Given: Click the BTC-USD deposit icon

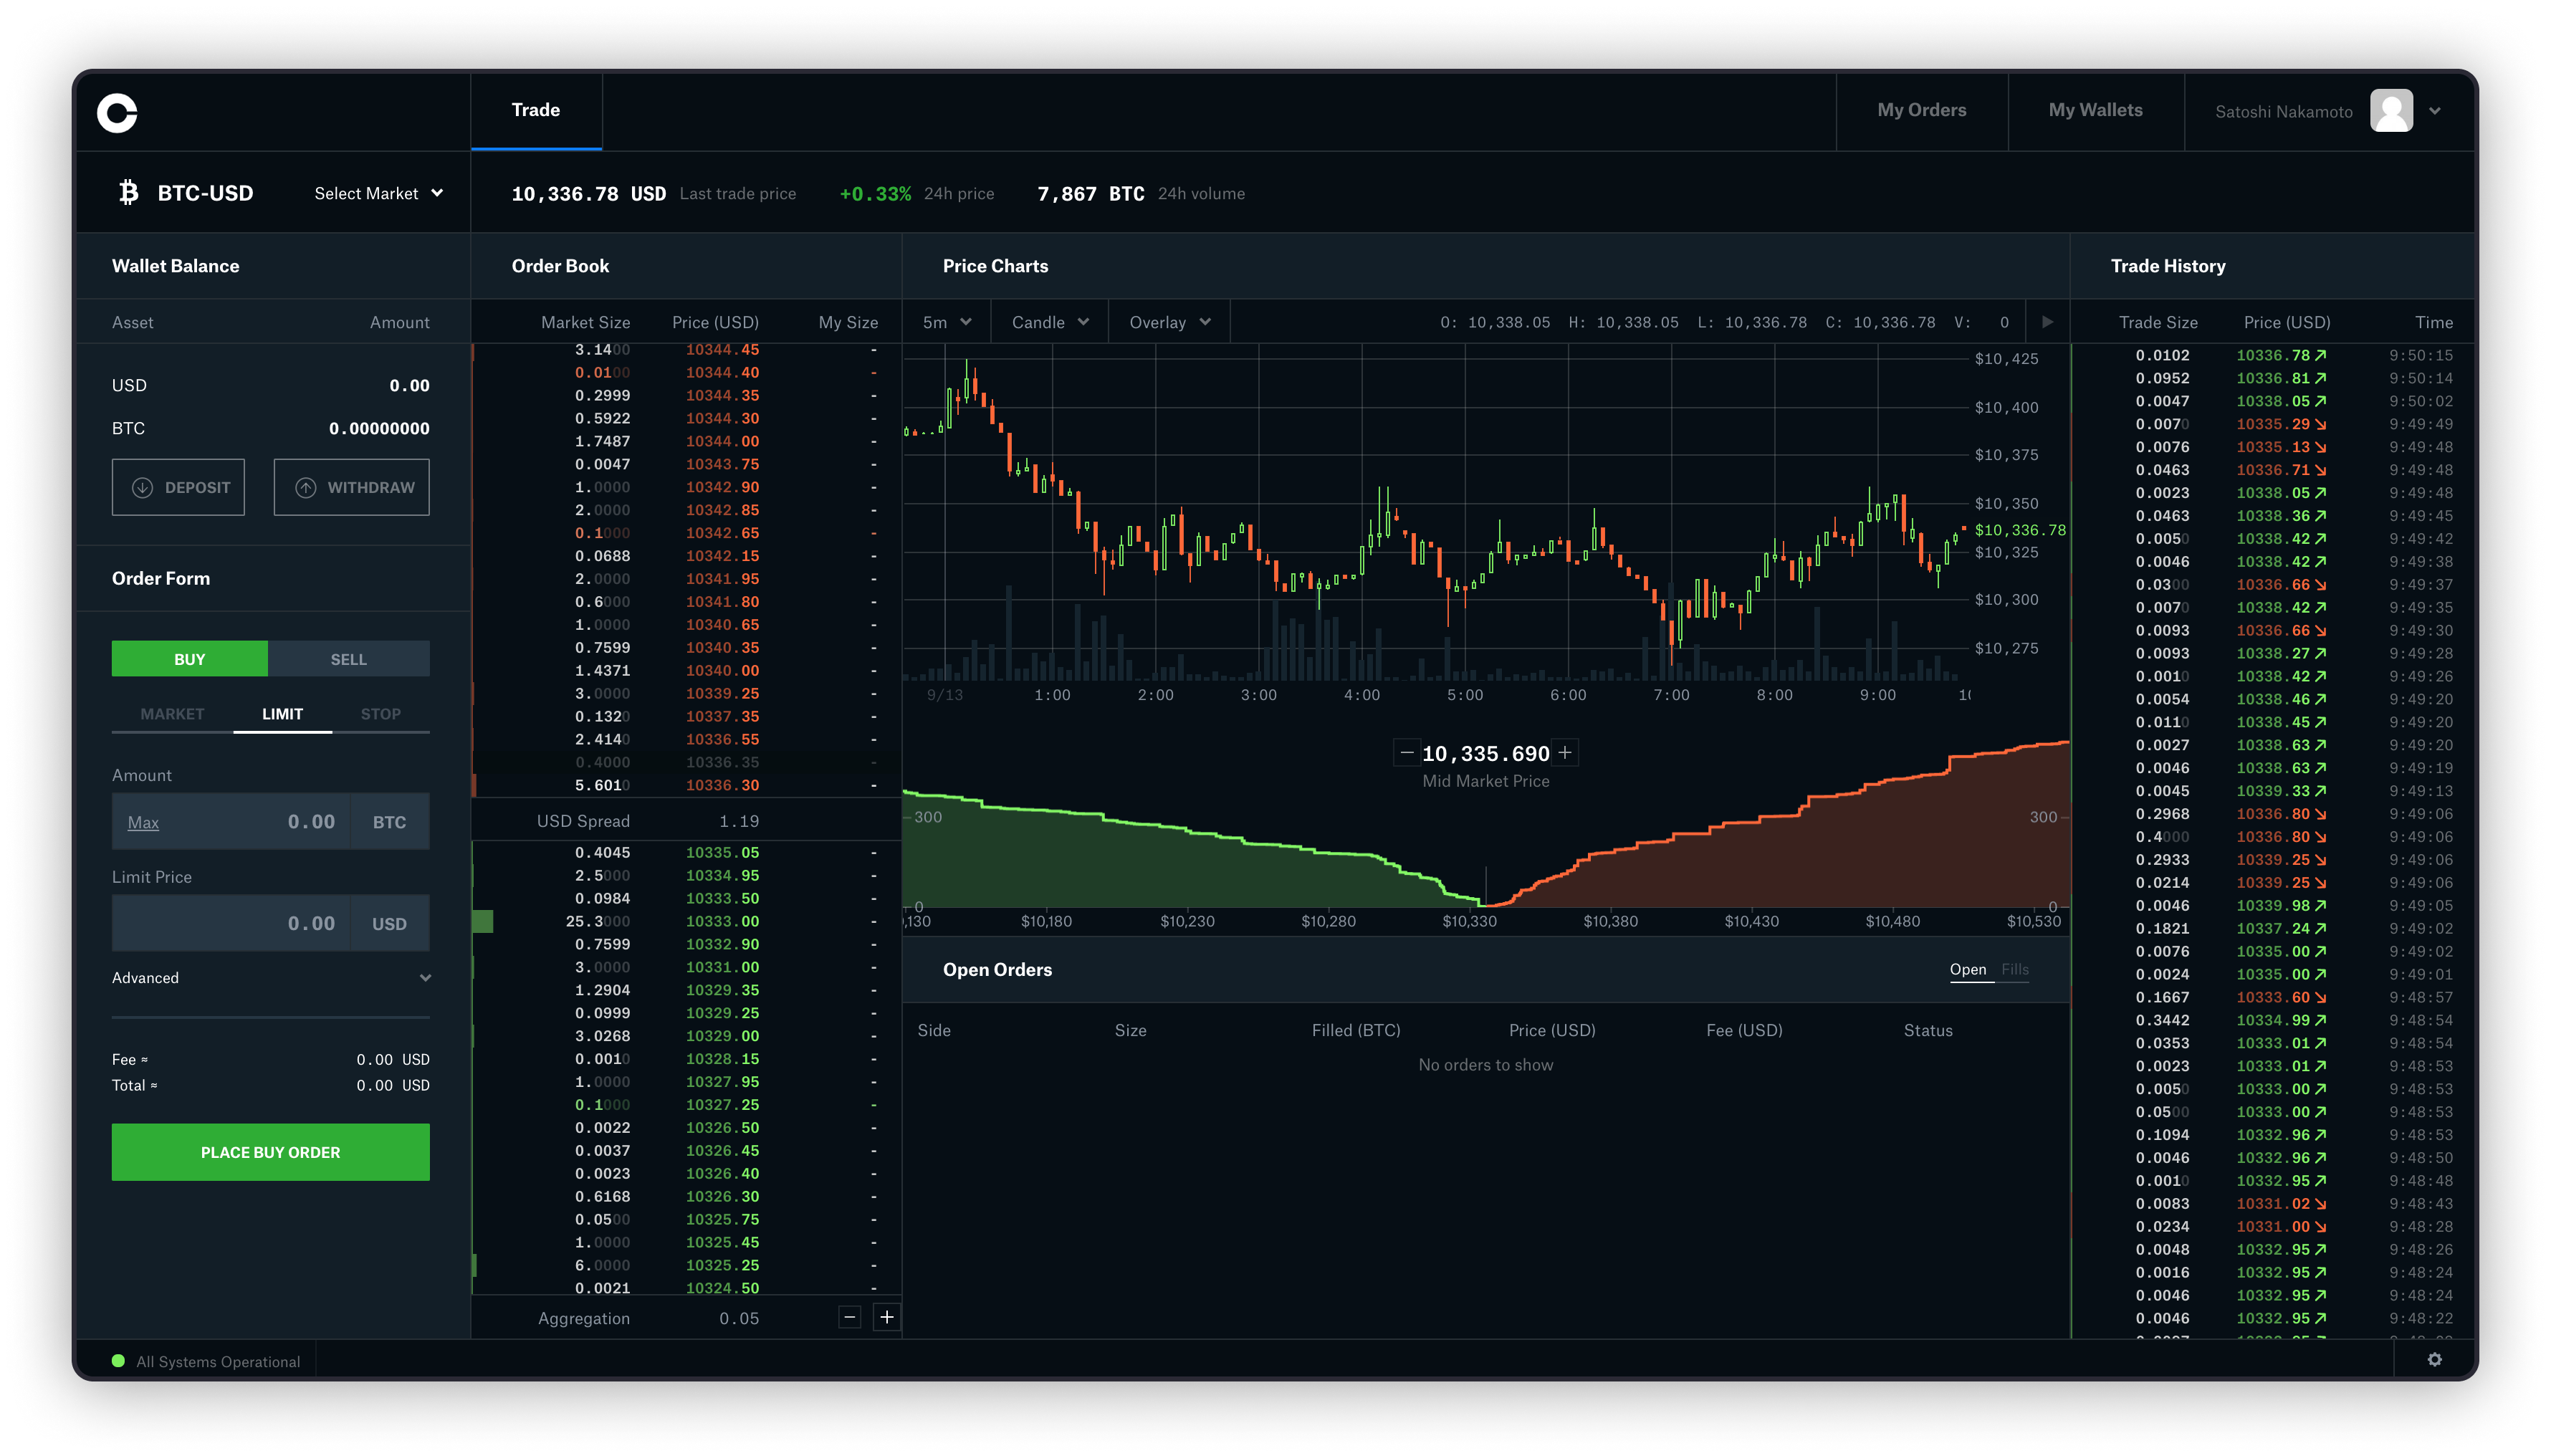Looking at the screenshot, I should (142, 487).
